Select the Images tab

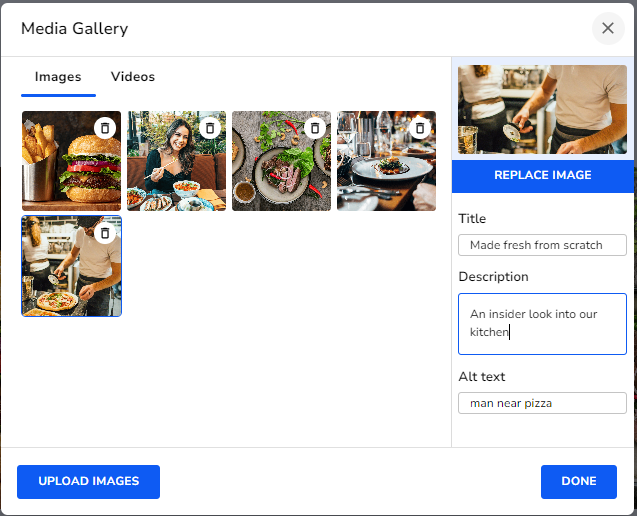(x=58, y=77)
